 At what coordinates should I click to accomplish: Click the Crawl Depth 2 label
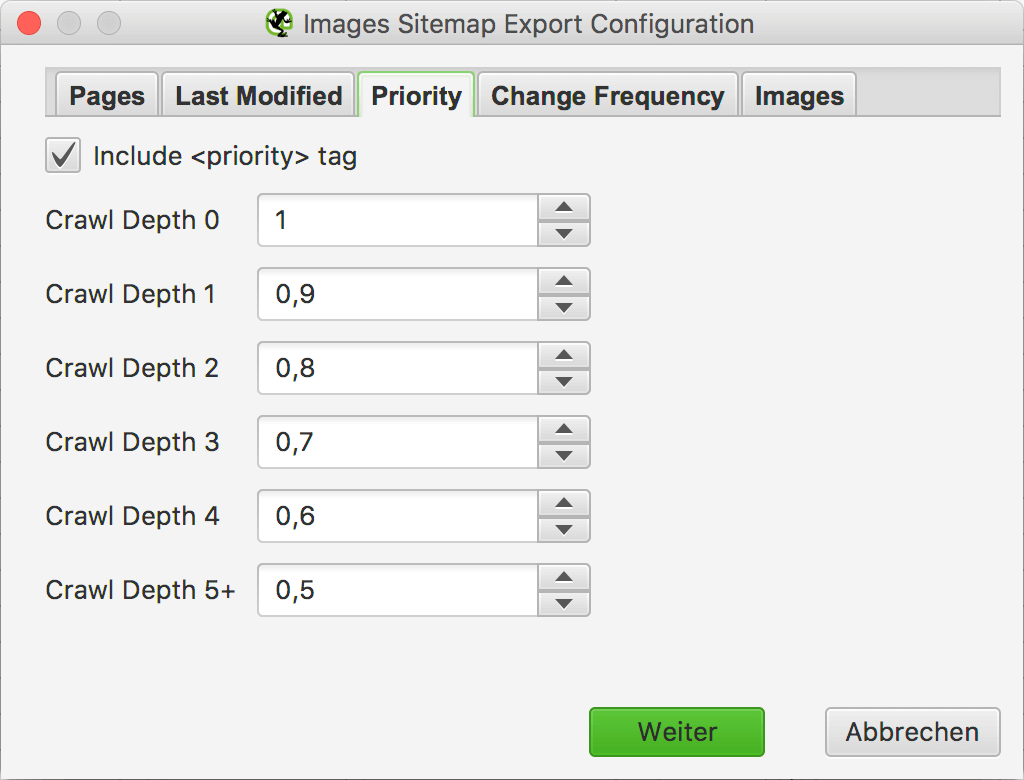(x=132, y=368)
